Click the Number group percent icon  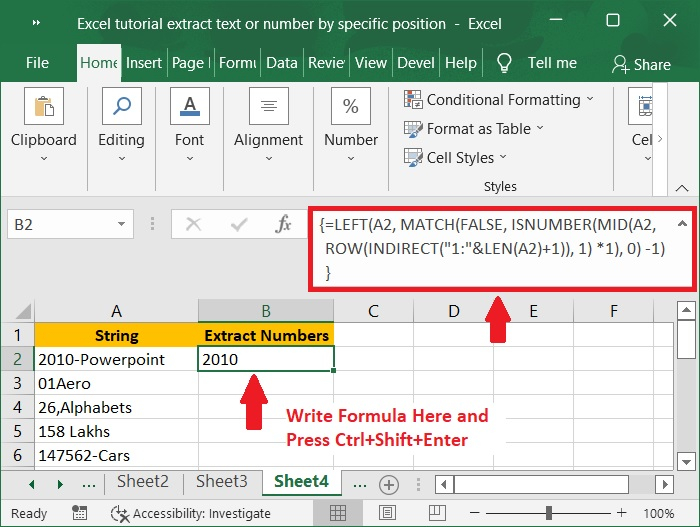point(351,106)
